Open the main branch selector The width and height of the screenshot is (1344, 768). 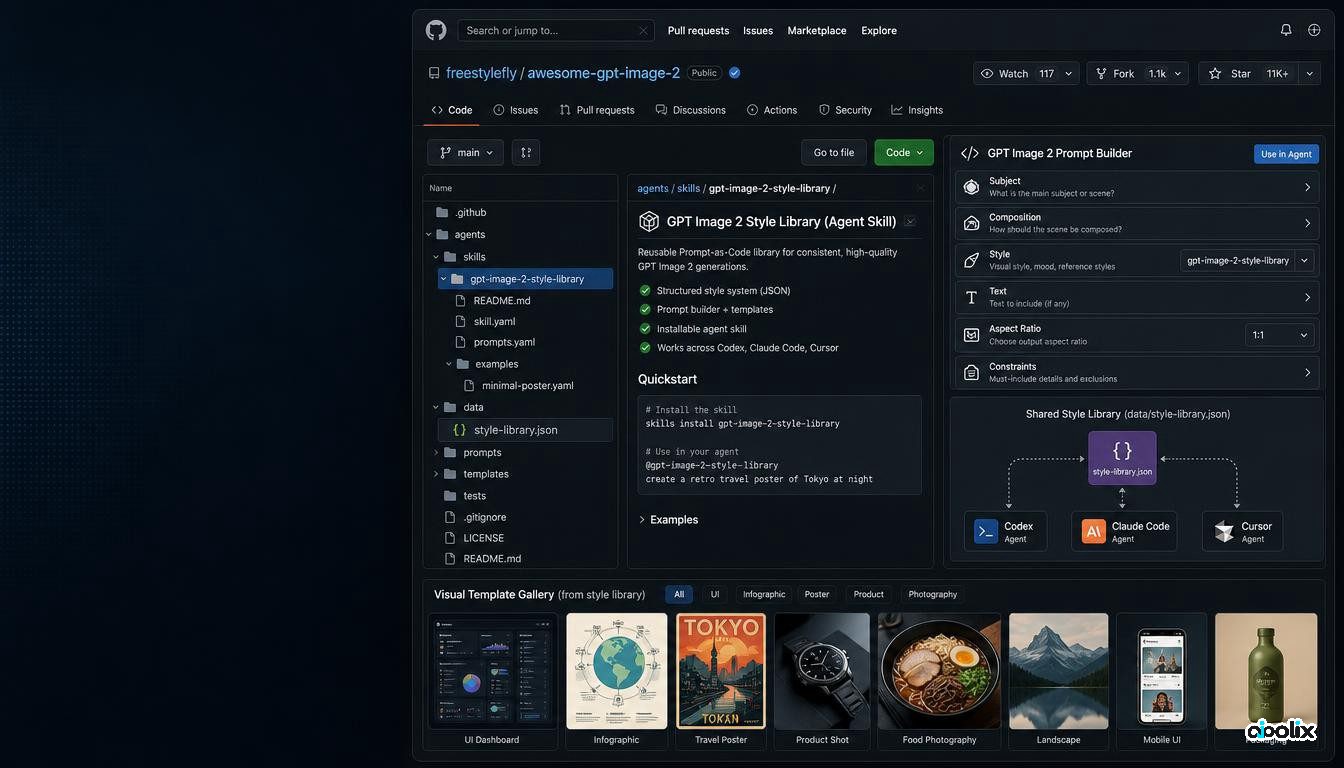466,152
